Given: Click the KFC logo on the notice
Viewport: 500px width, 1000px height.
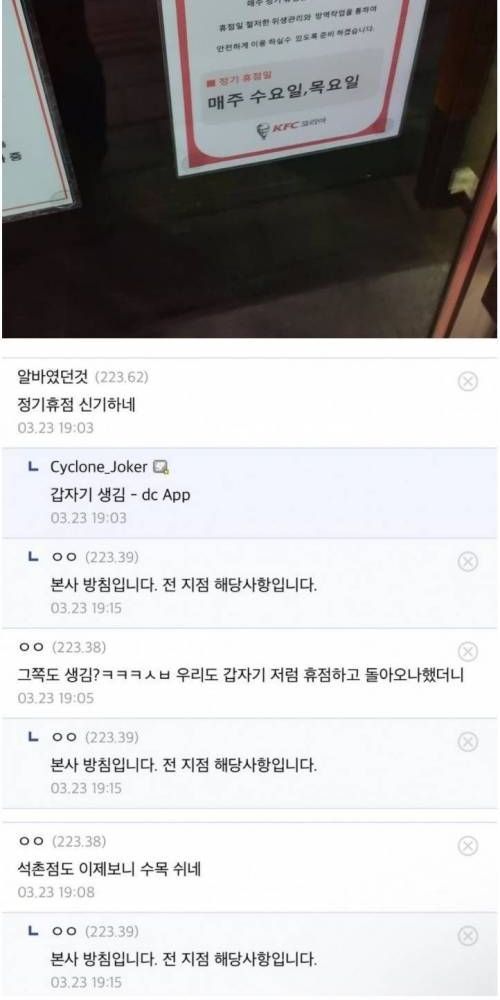Looking at the screenshot, I should click(x=292, y=128).
